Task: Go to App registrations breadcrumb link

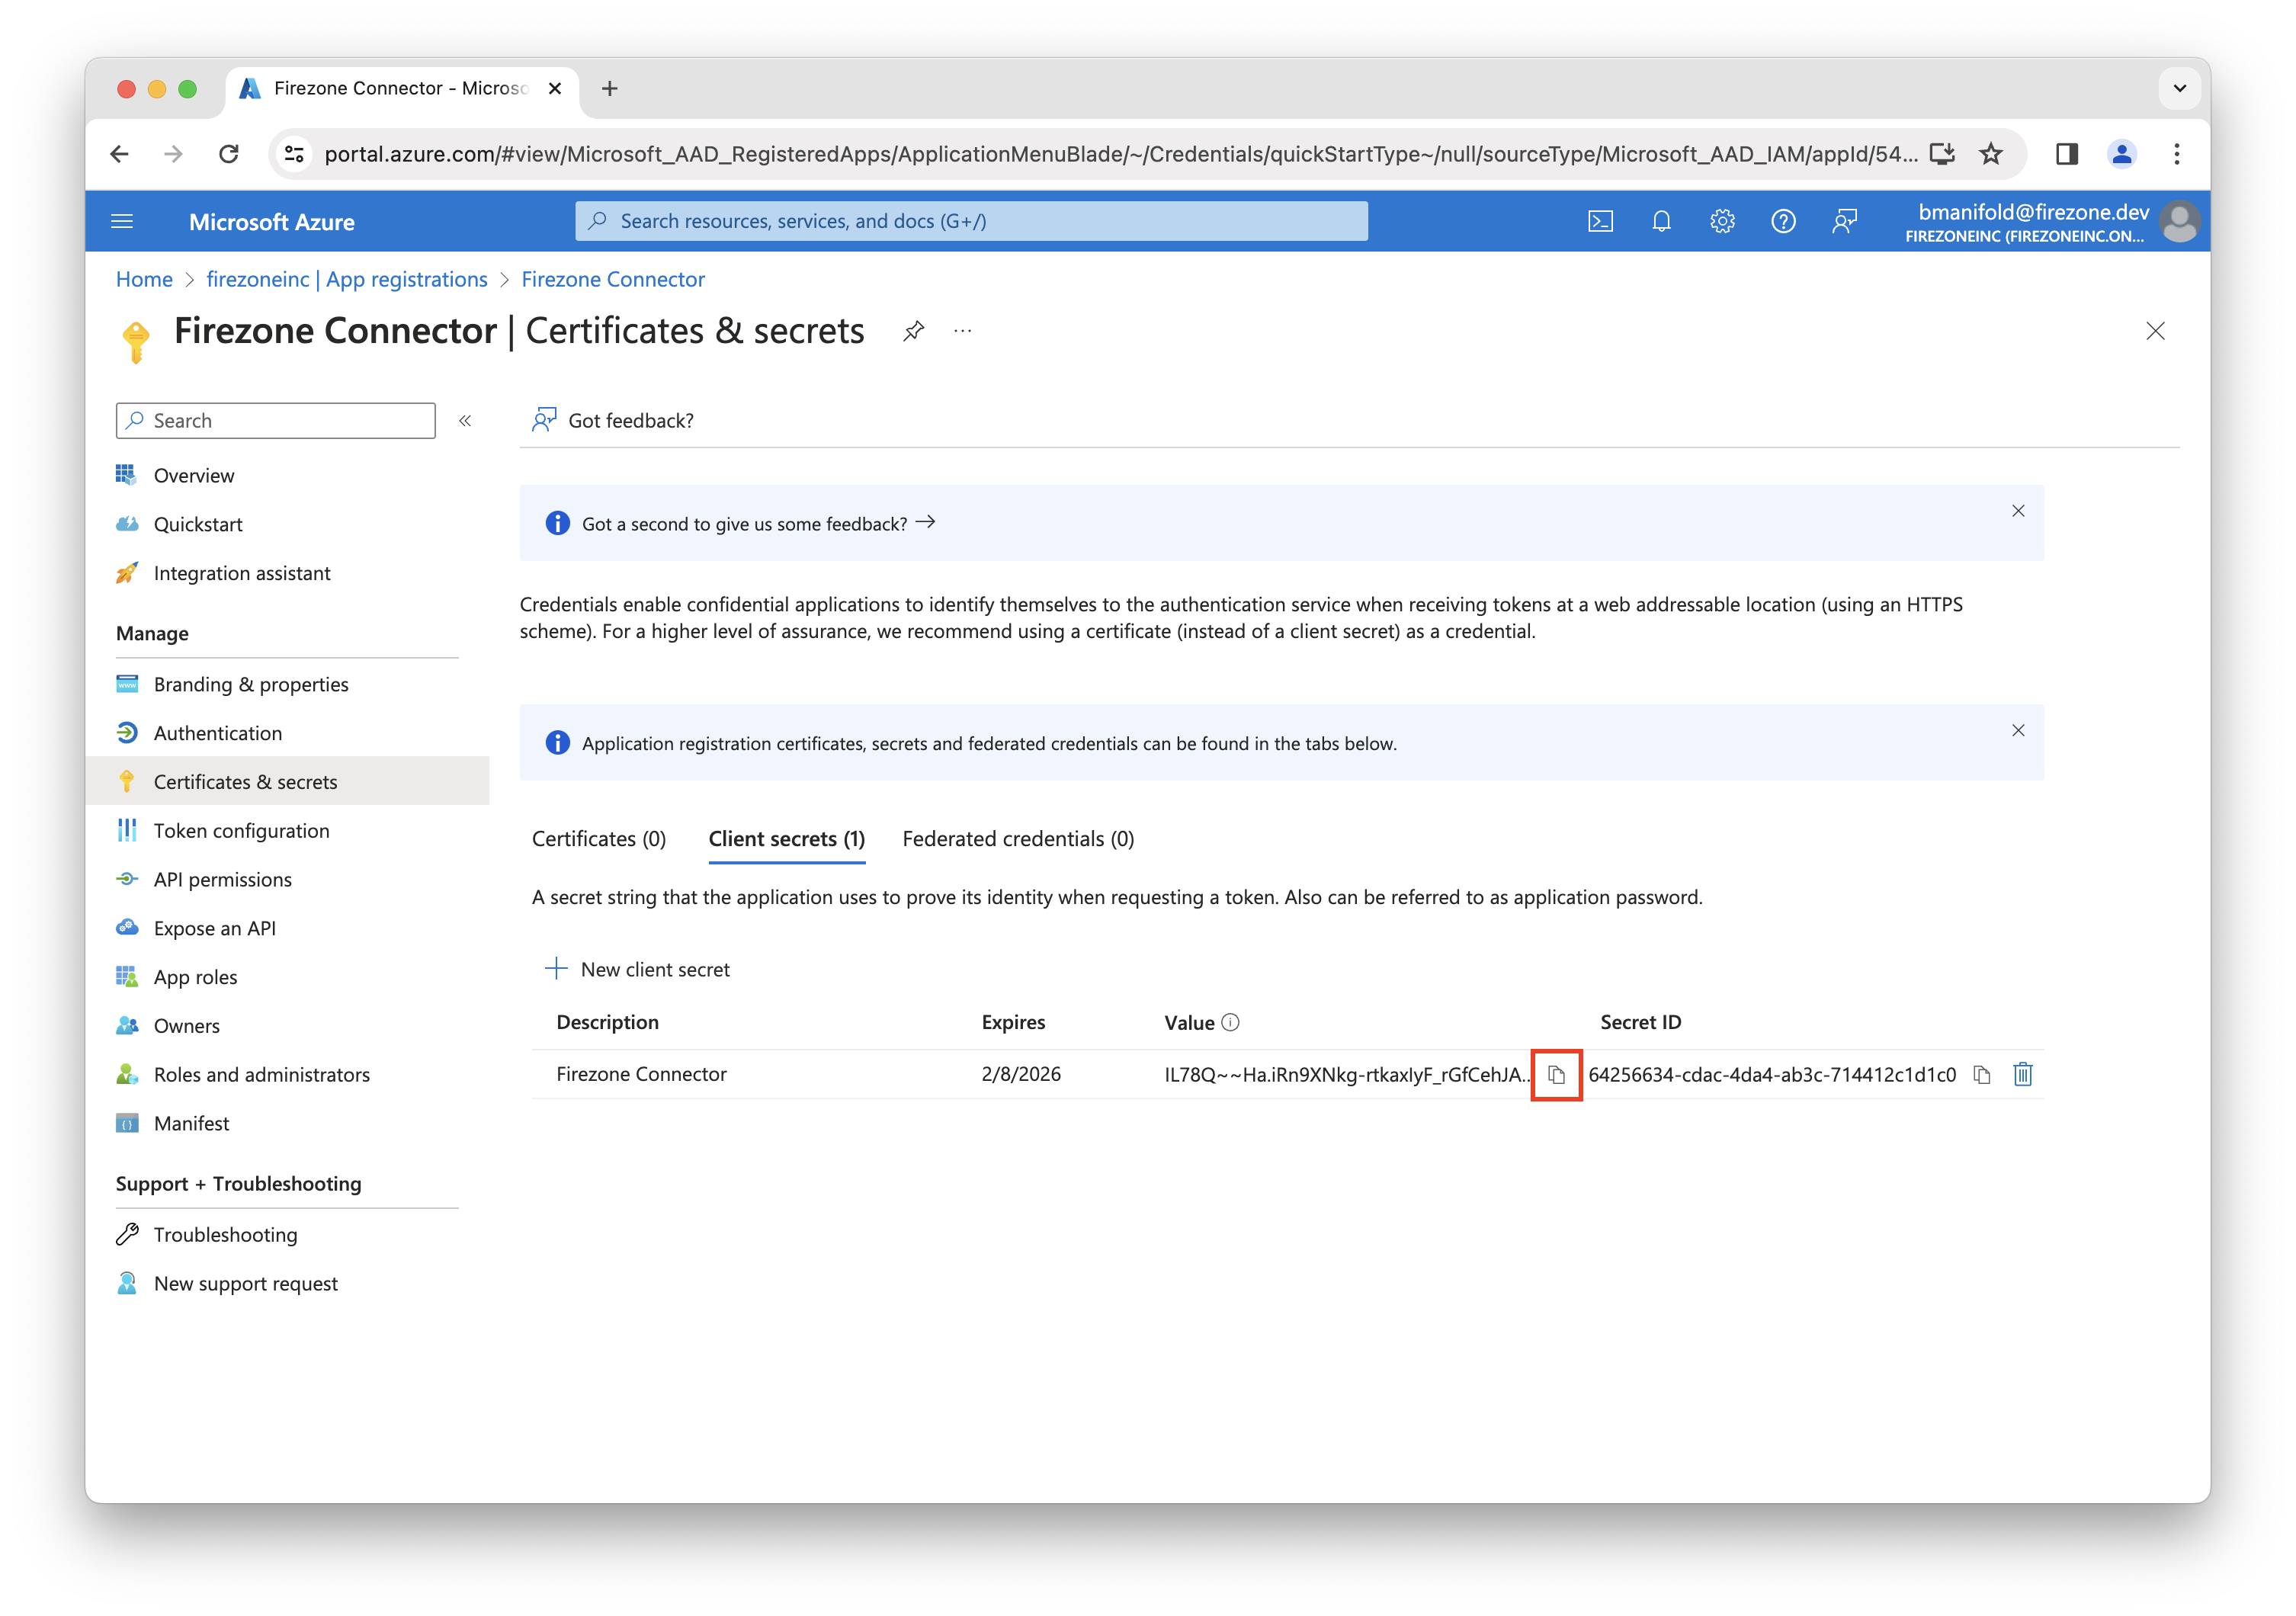Action: tap(346, 280)
